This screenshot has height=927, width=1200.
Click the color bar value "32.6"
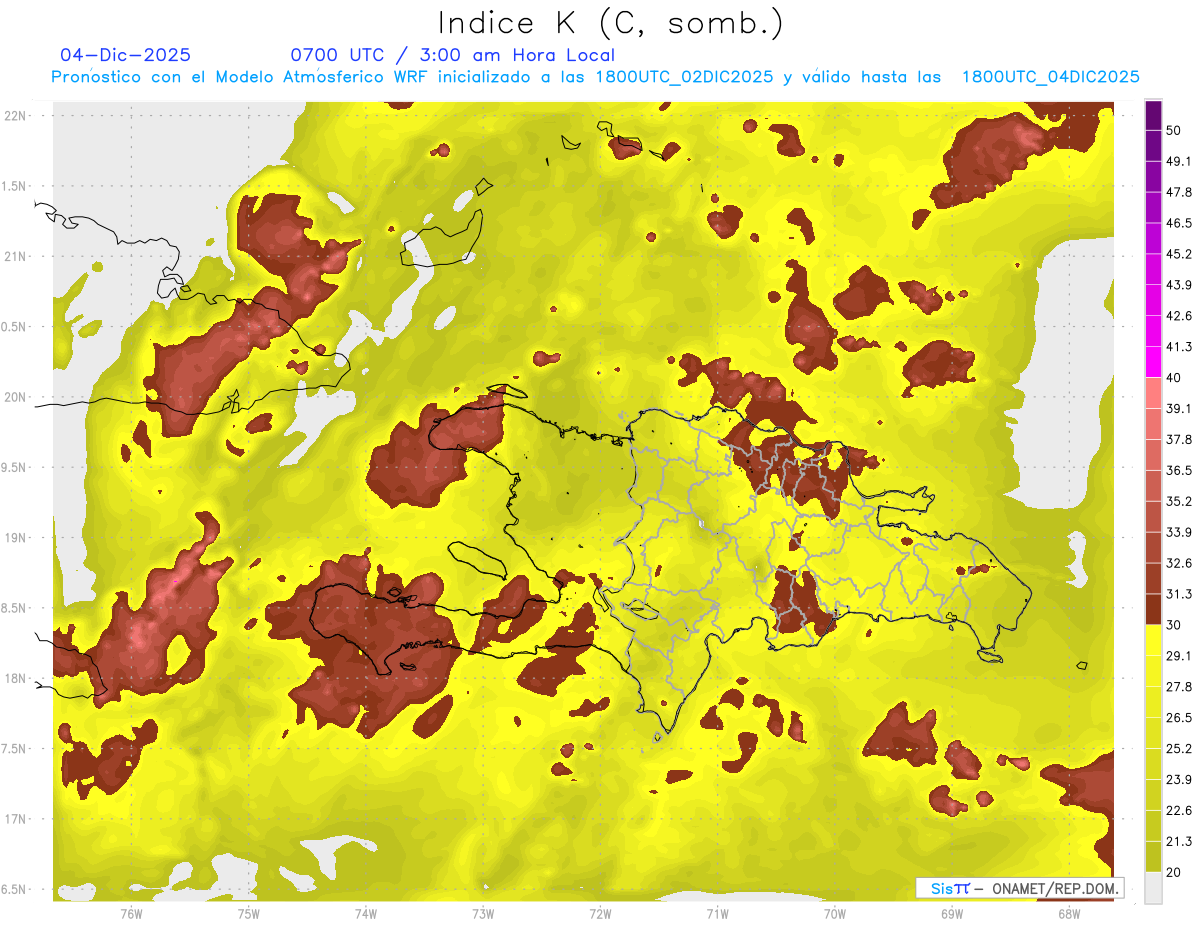coord(1179,563)
